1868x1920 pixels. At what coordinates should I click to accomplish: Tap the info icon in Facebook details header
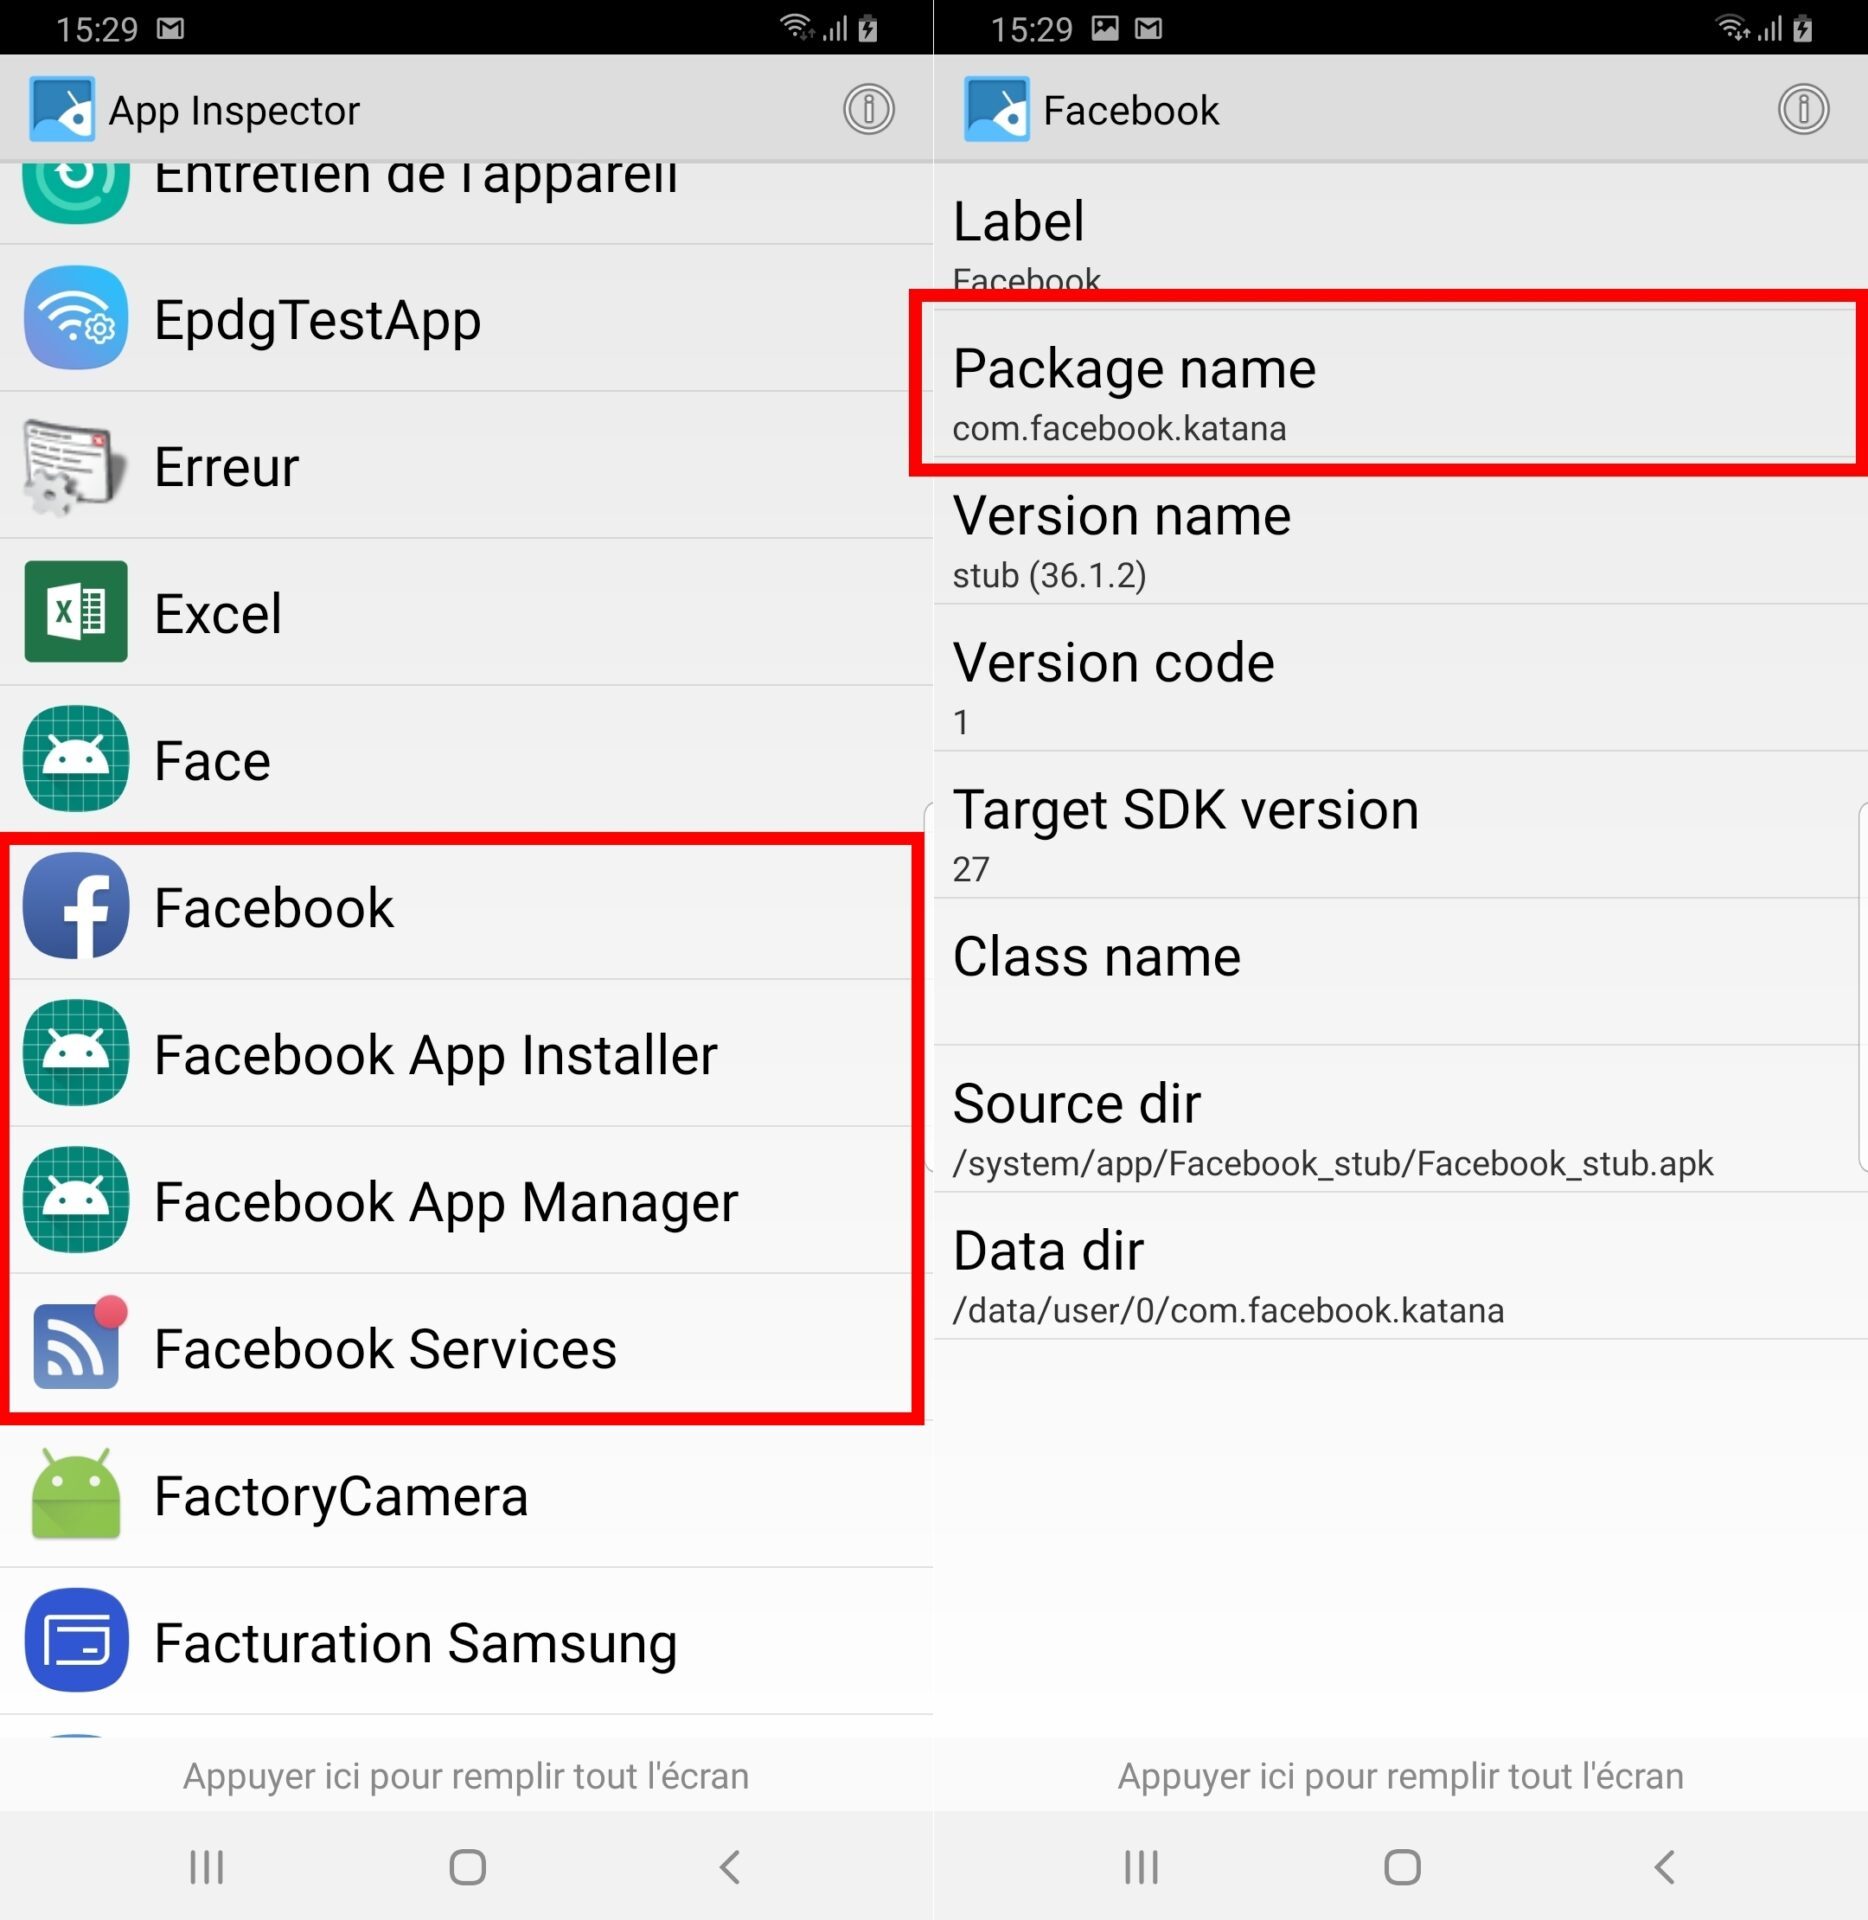(1803, 109)
